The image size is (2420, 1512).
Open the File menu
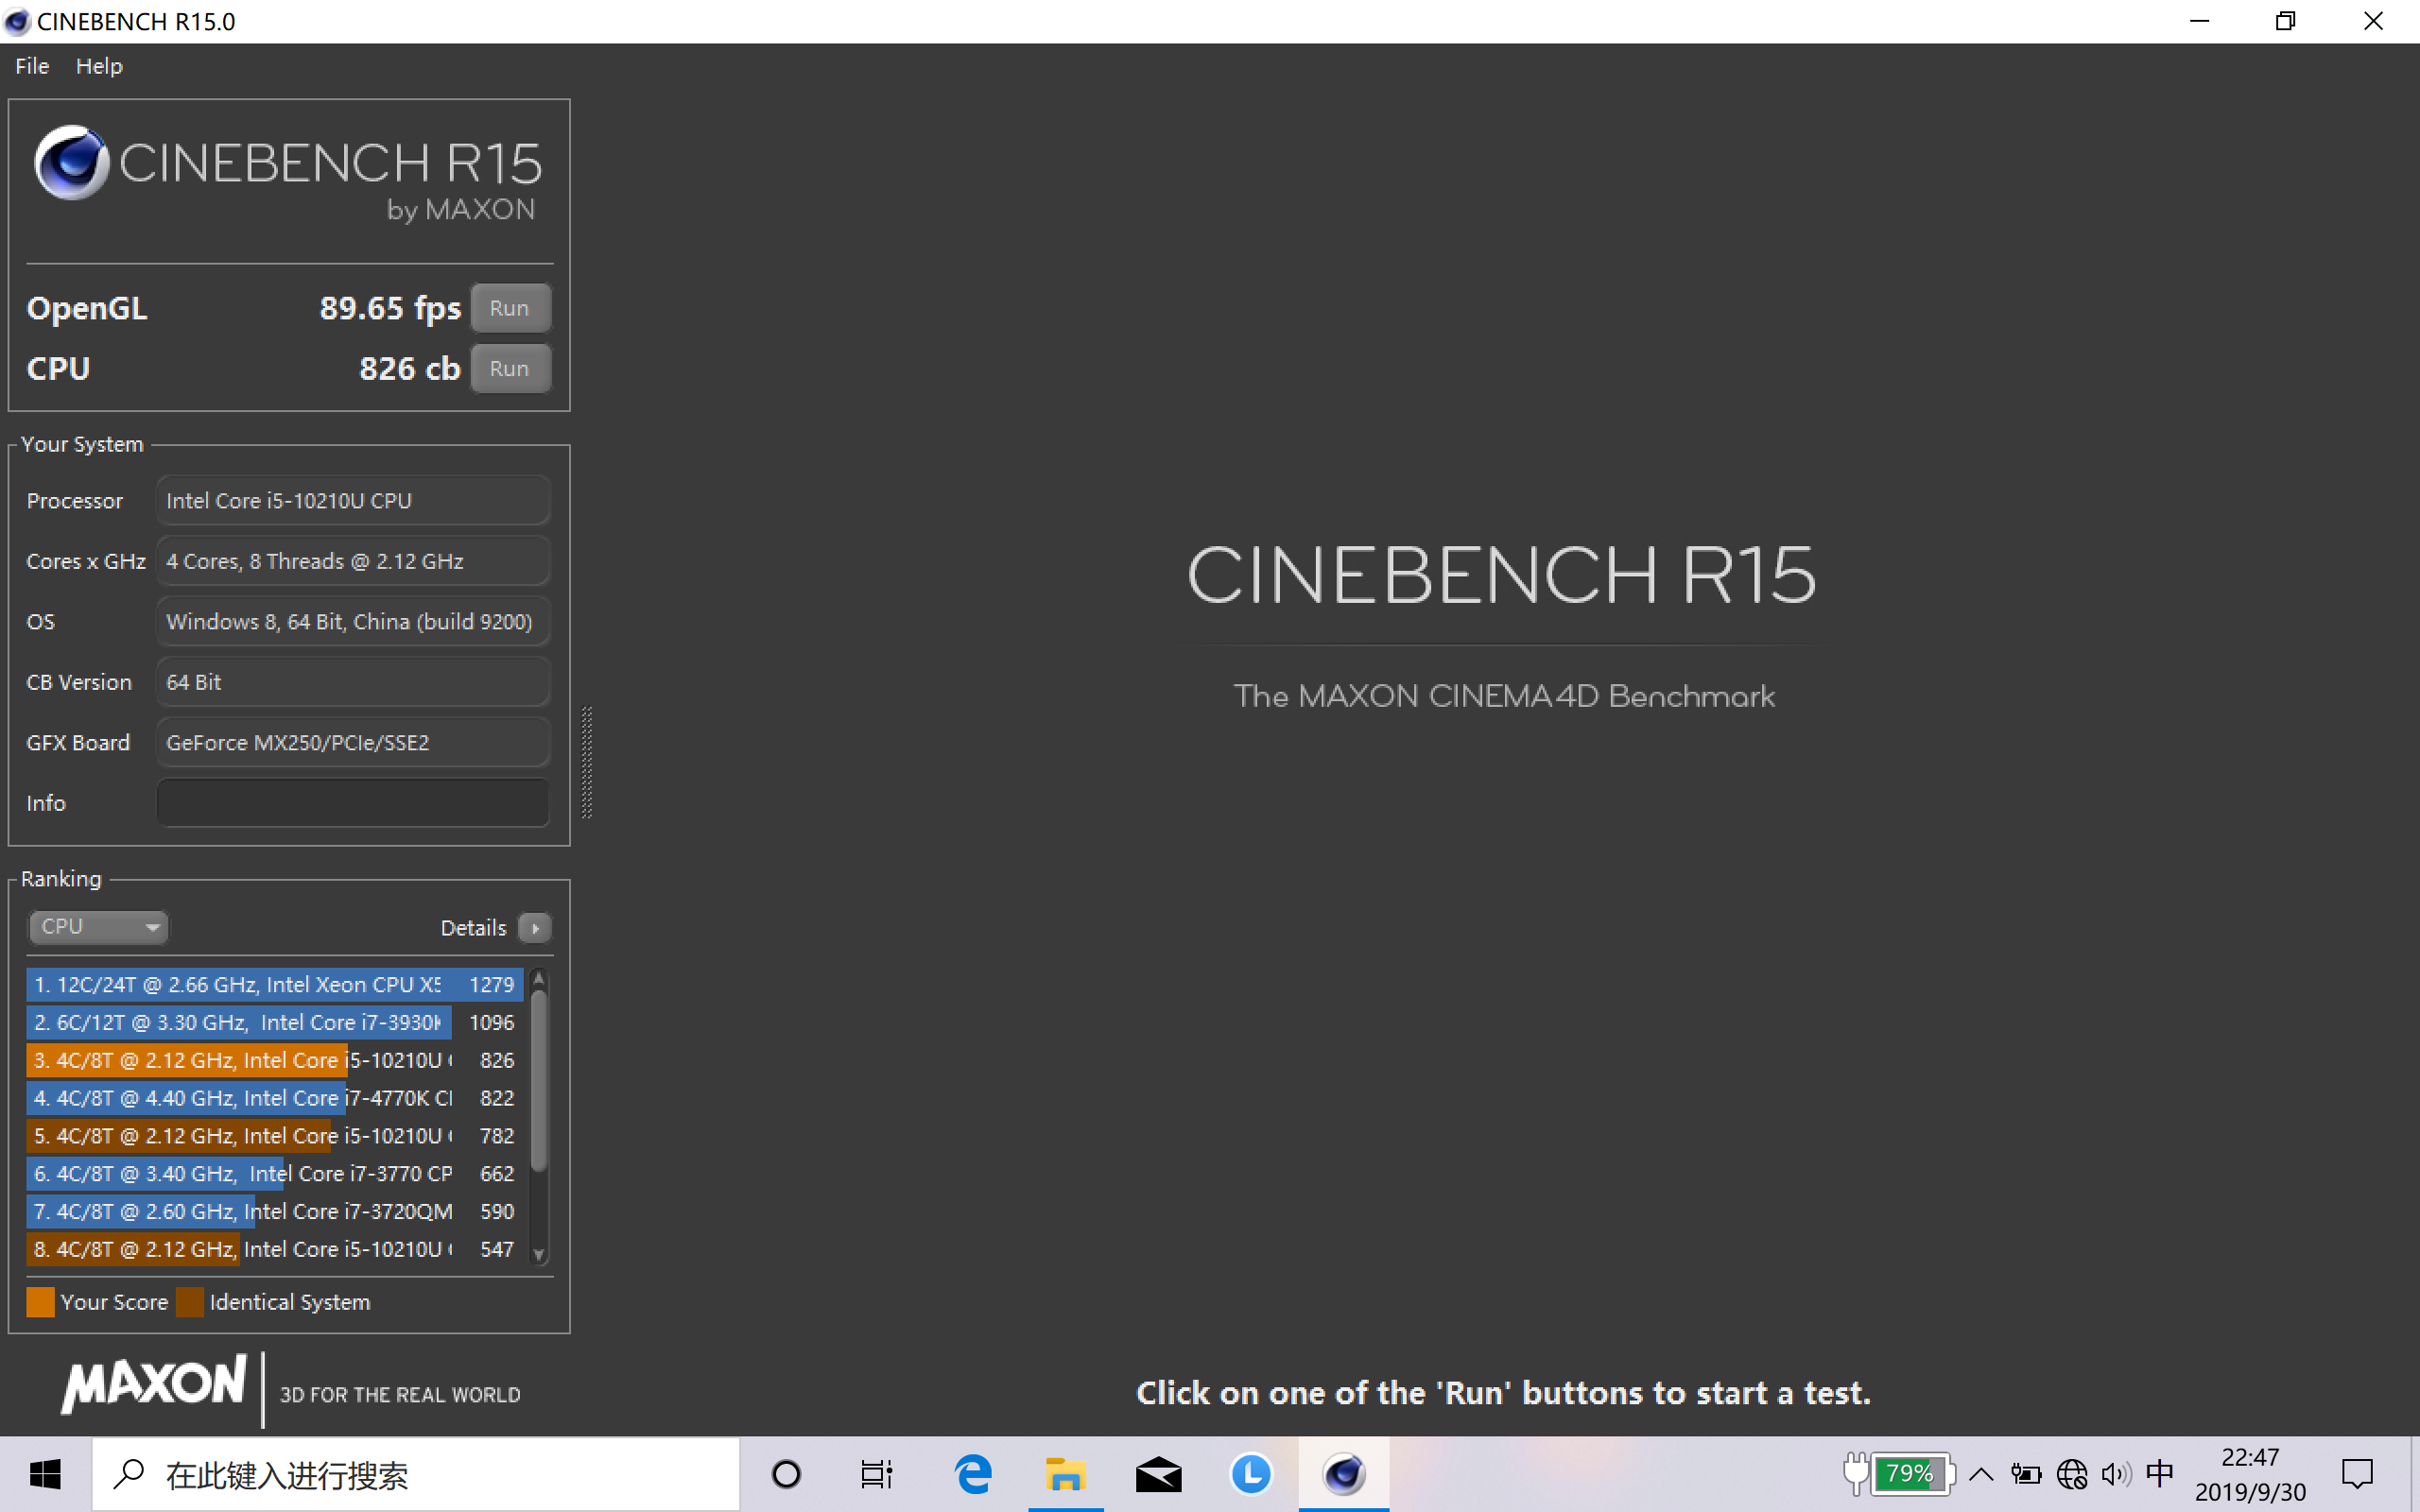pyautogui.click(x=32, y=66)
